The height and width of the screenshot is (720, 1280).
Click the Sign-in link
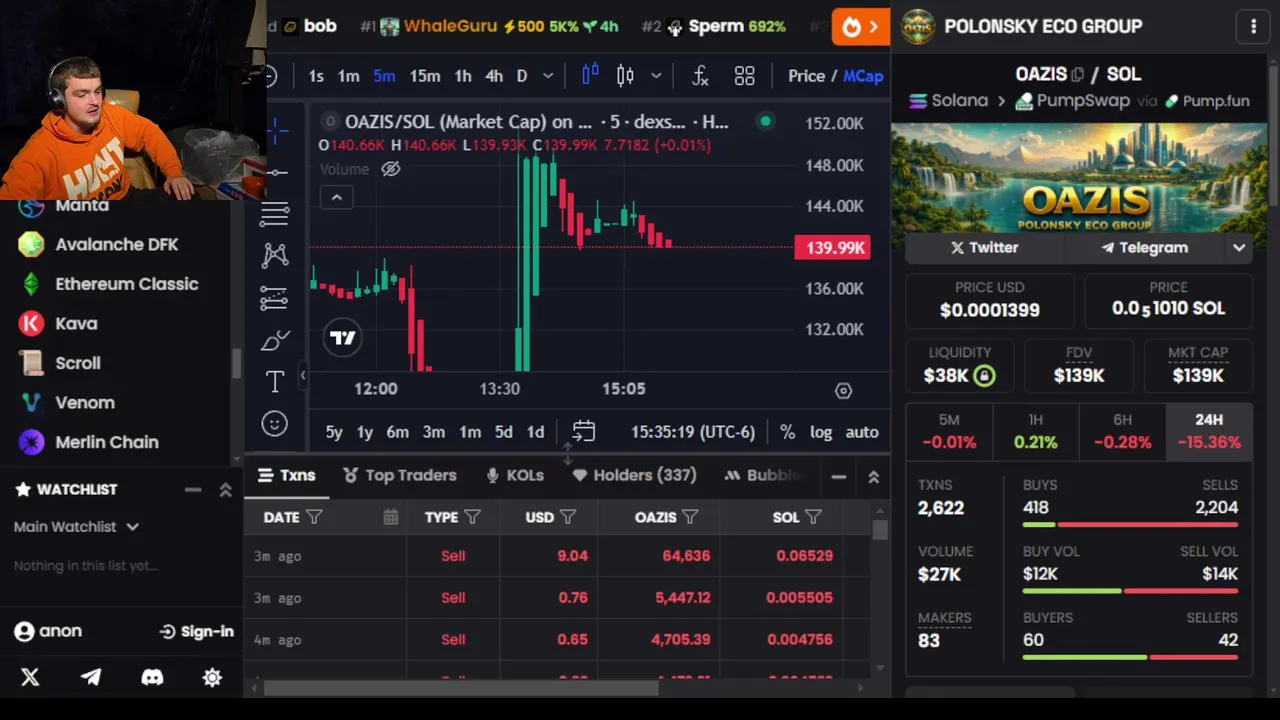click(196, 631)
